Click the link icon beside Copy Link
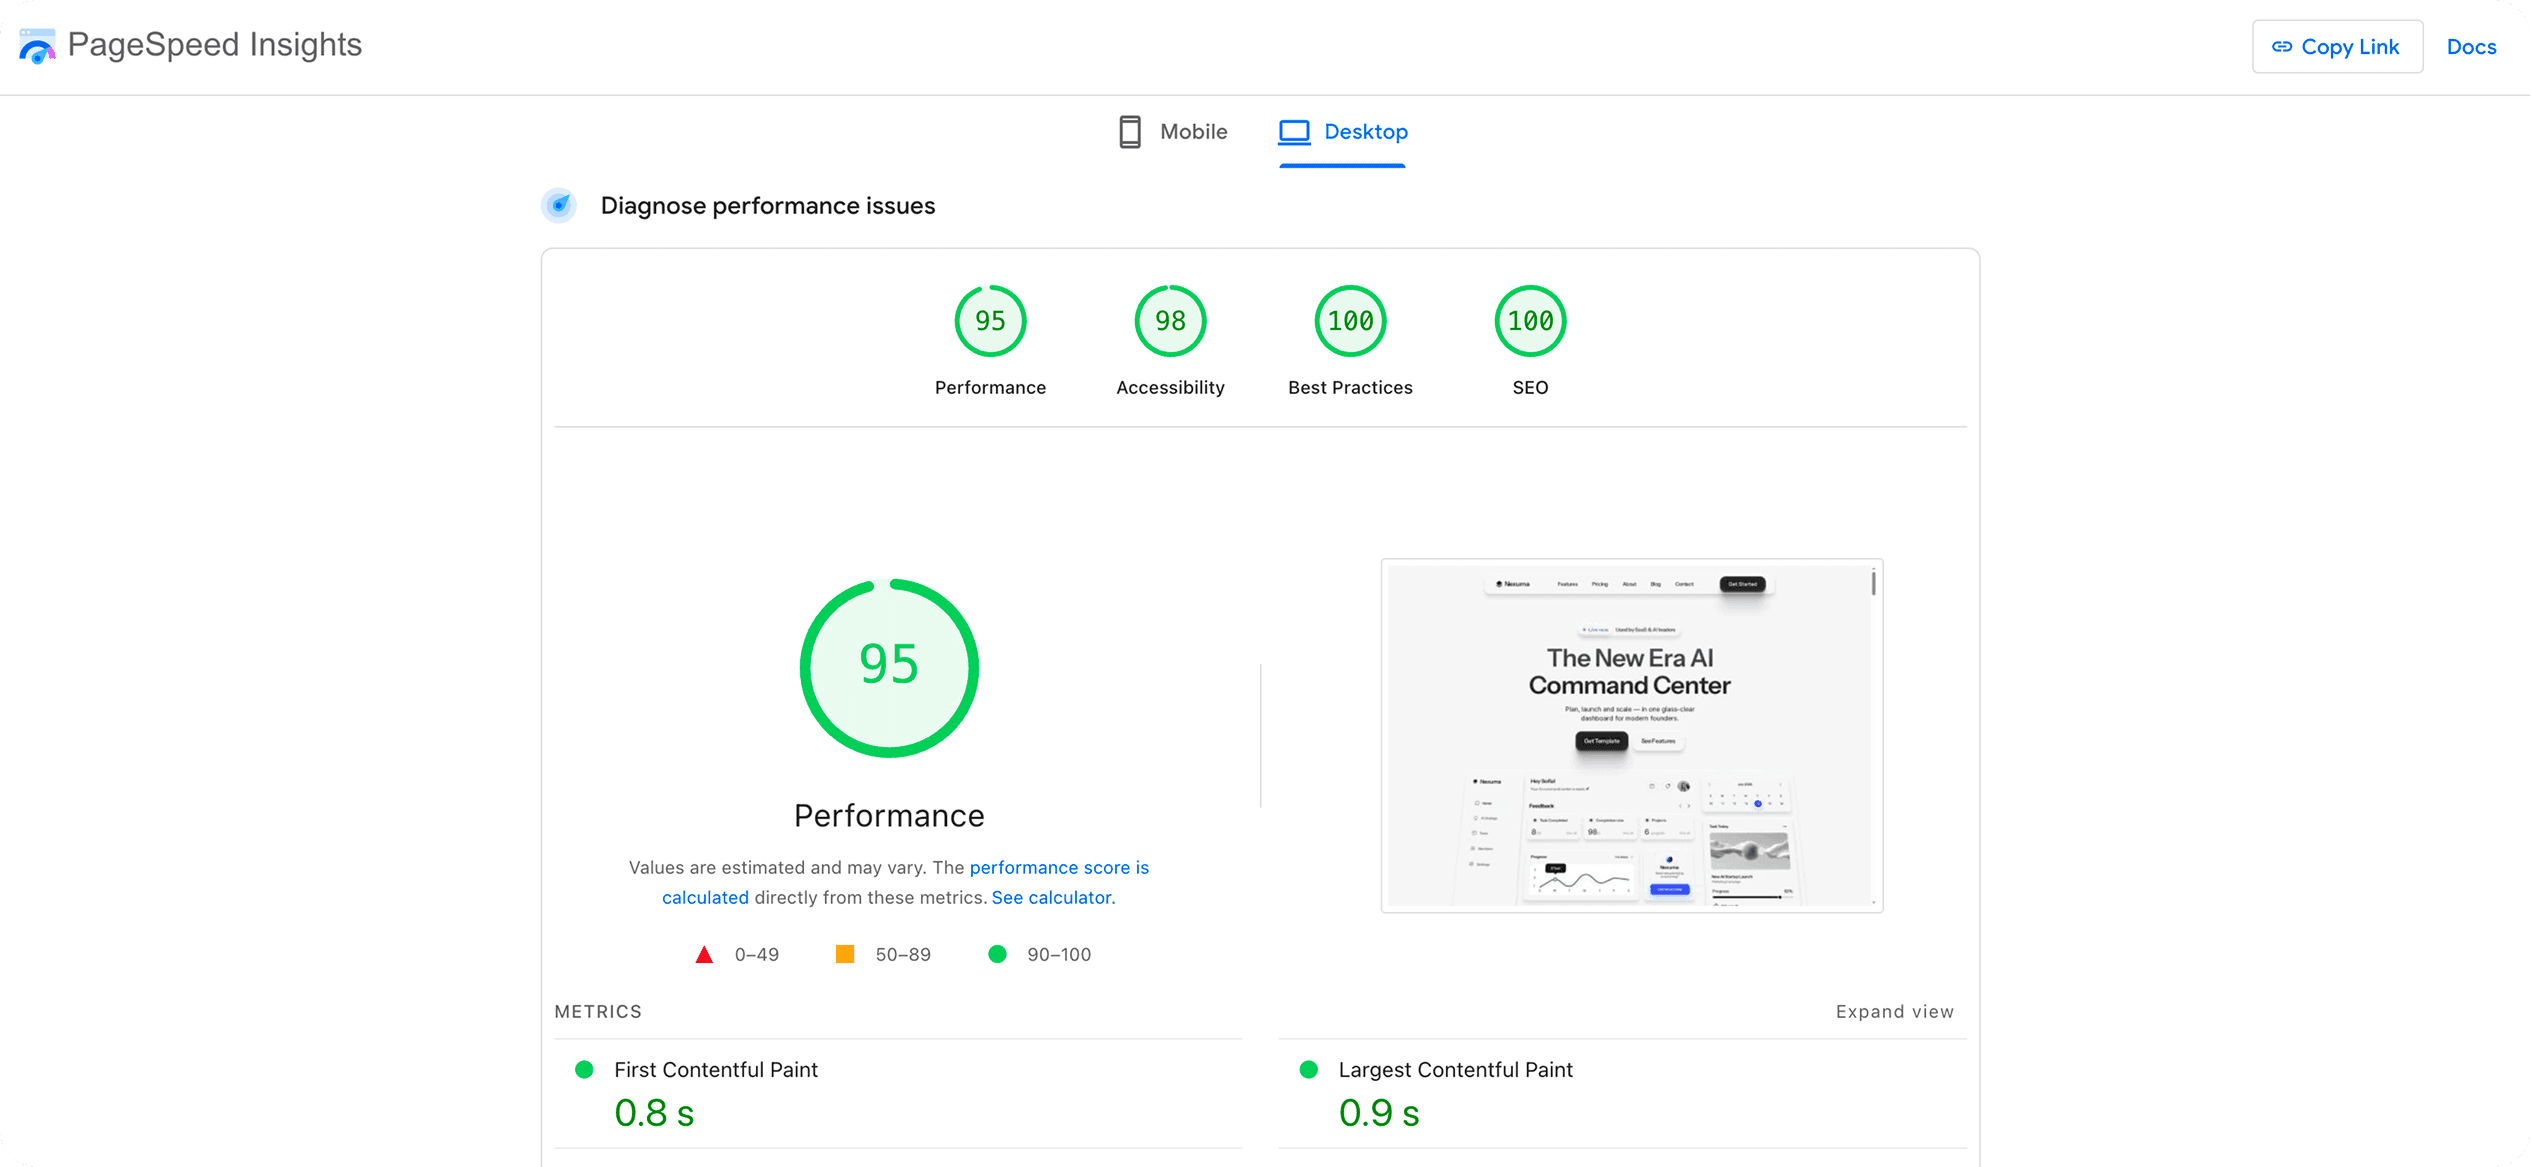Screen dimensions: 2531x1167 pyautogui.click(x=2284, y=46)
